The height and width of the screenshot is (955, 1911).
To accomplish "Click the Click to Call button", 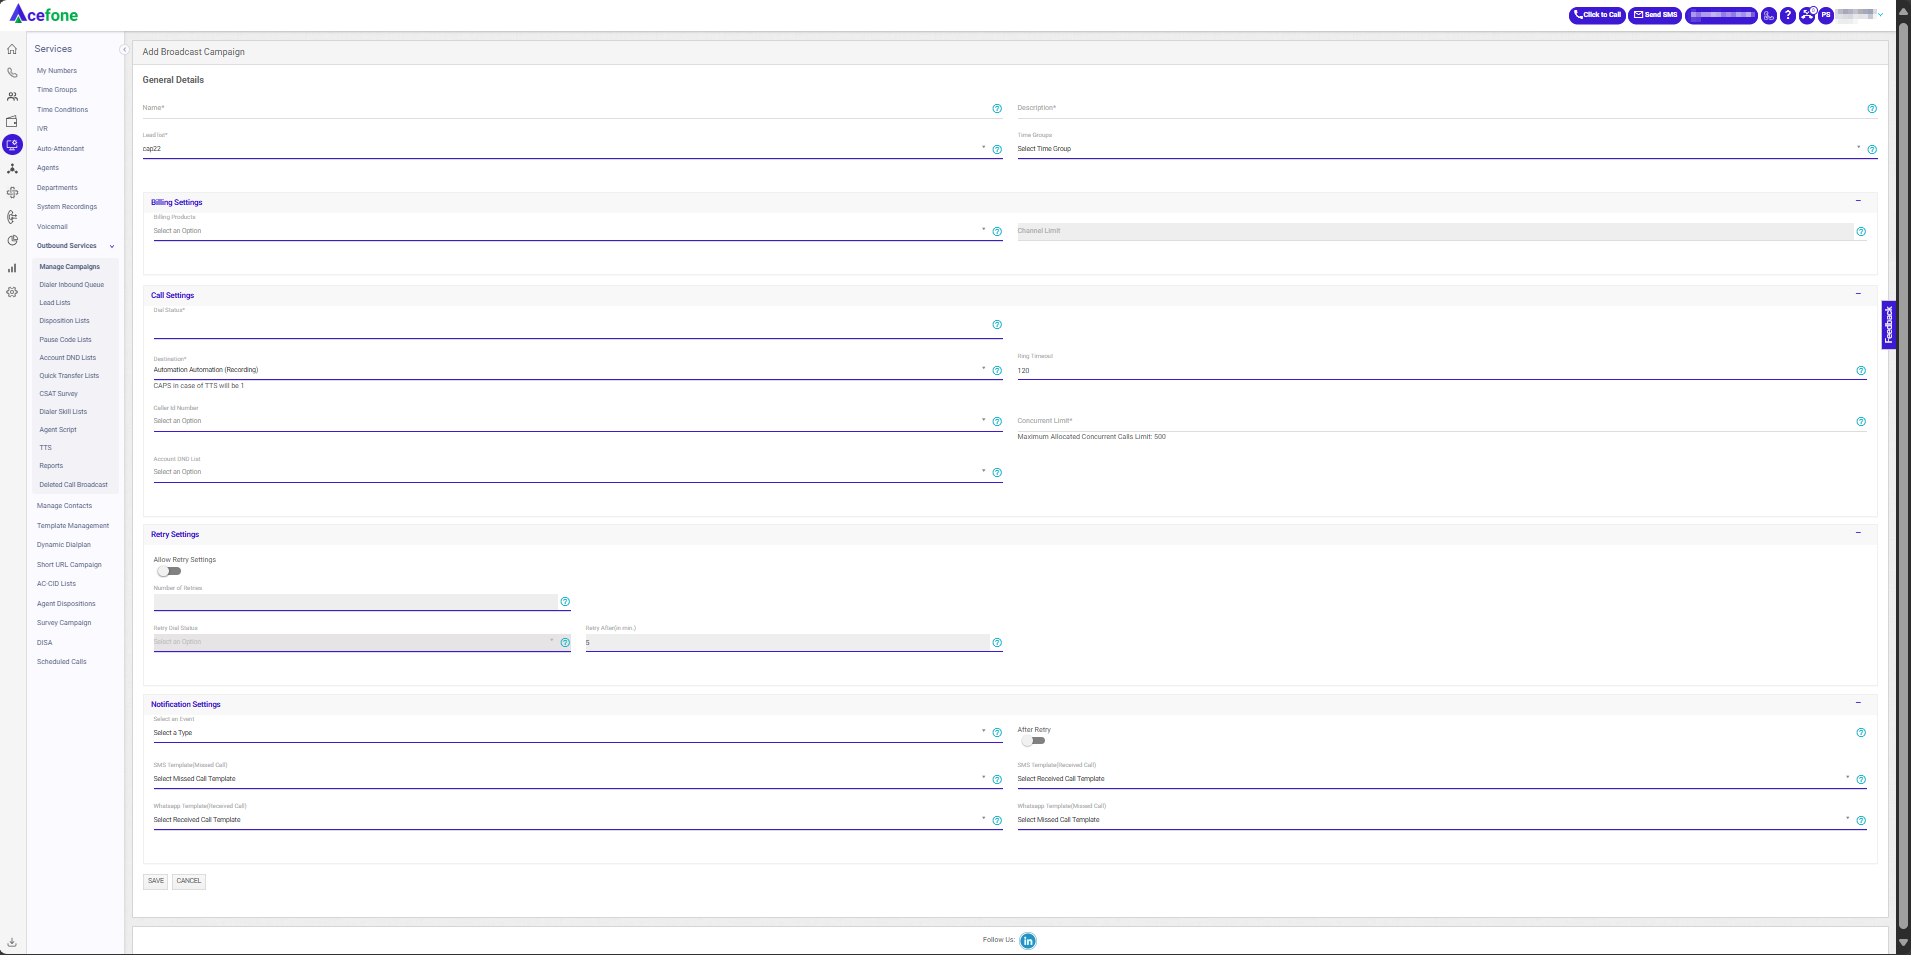I will [x=1597, y=15].
